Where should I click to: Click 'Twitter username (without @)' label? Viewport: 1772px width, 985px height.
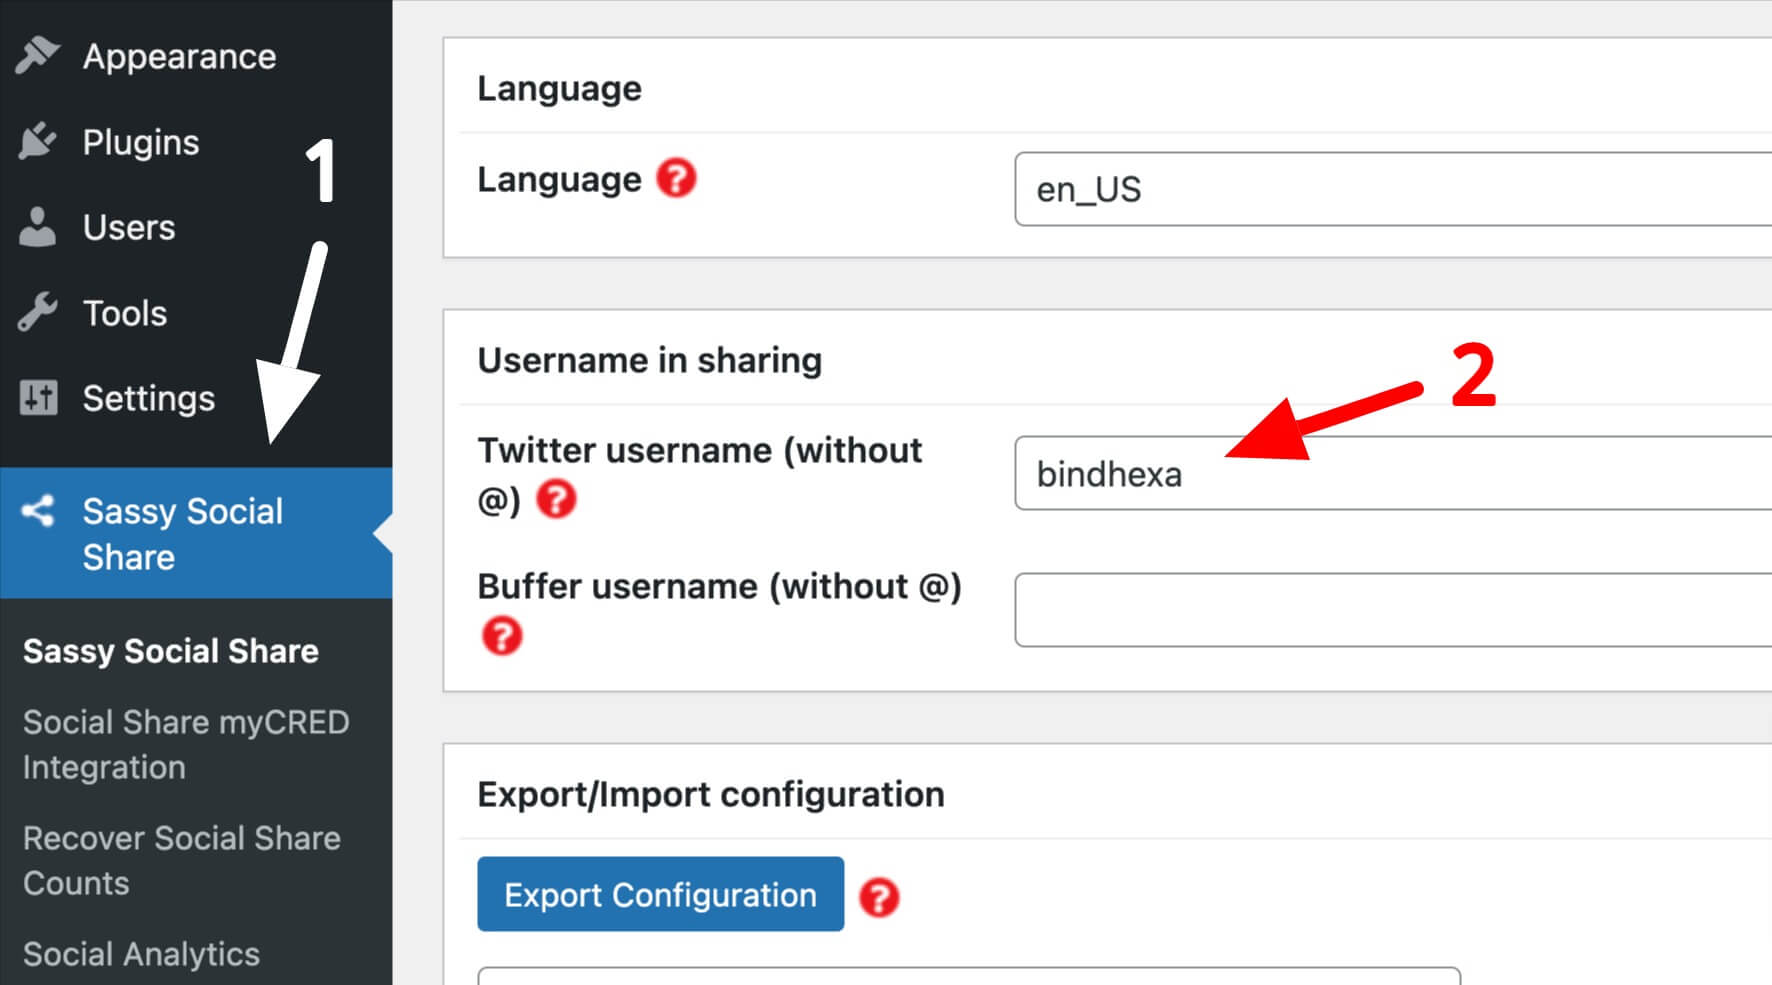699,473
